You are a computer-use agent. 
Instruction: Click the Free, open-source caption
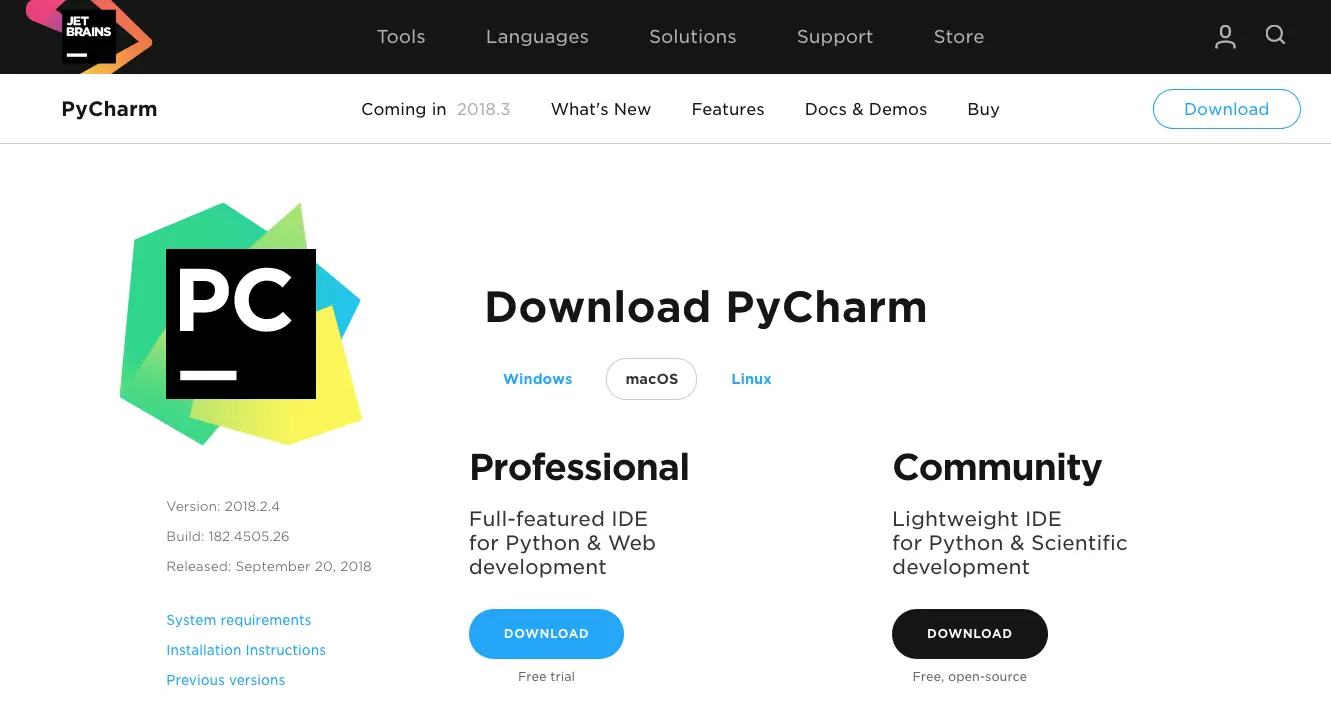coord(970,677)
